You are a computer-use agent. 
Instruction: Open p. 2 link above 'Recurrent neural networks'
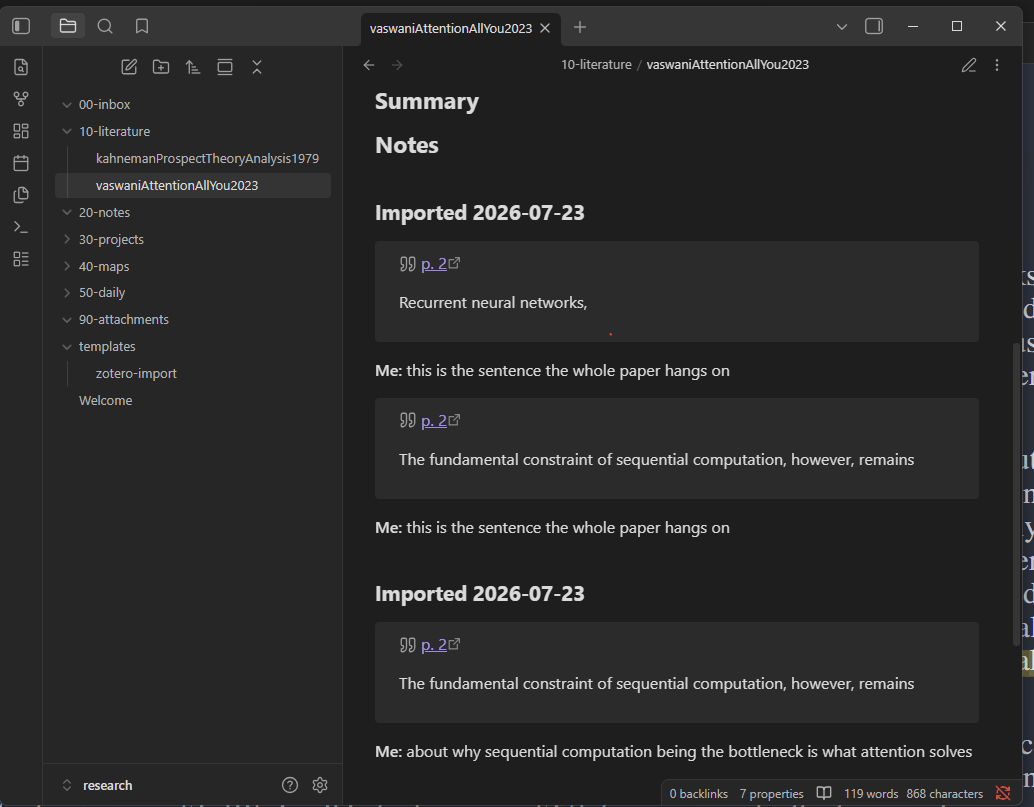click(x=434, y=264)
